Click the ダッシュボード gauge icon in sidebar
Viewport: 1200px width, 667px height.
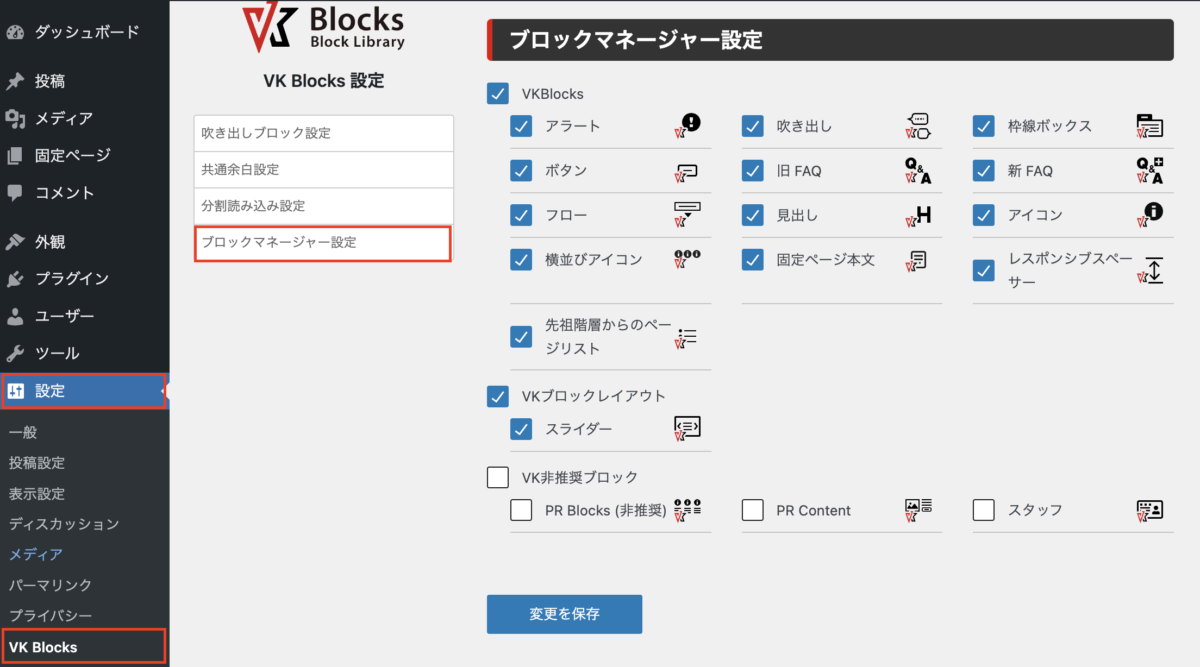click(17, 31)
